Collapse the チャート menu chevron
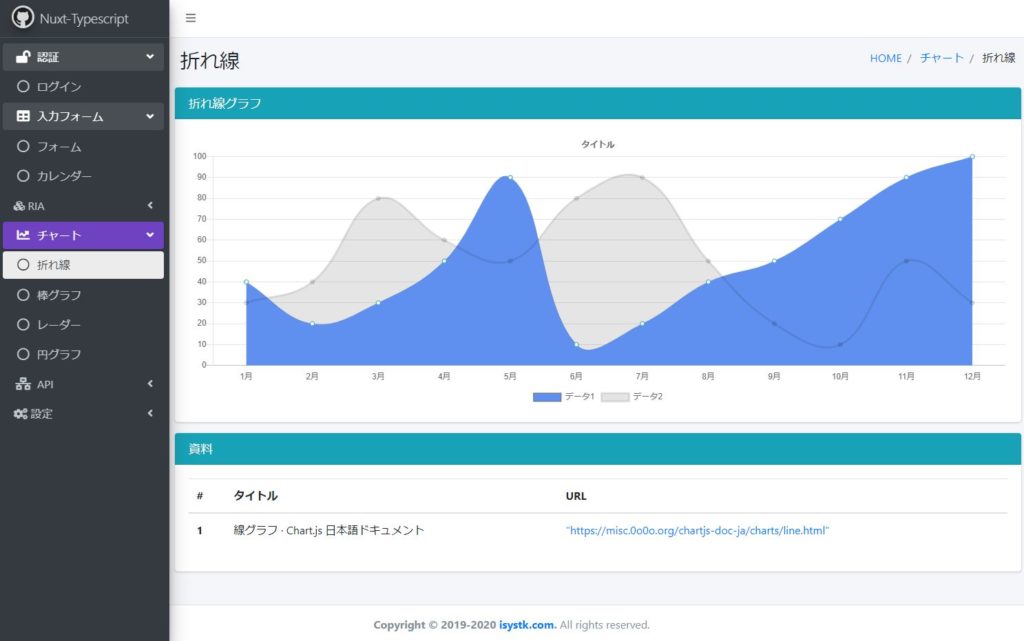This screenshot has height=641, width=1024. 150,235
